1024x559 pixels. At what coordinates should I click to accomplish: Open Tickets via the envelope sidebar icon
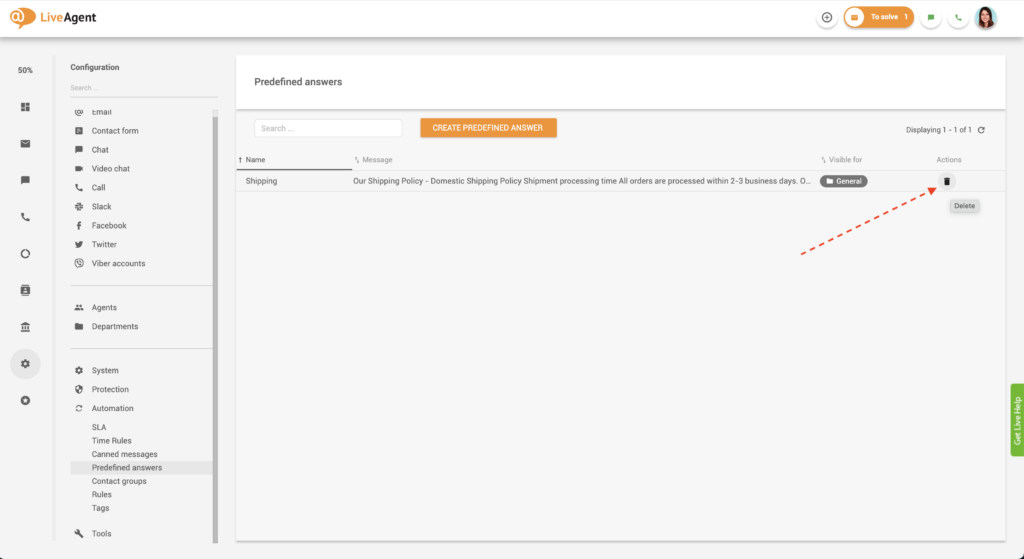coord(25,143)
